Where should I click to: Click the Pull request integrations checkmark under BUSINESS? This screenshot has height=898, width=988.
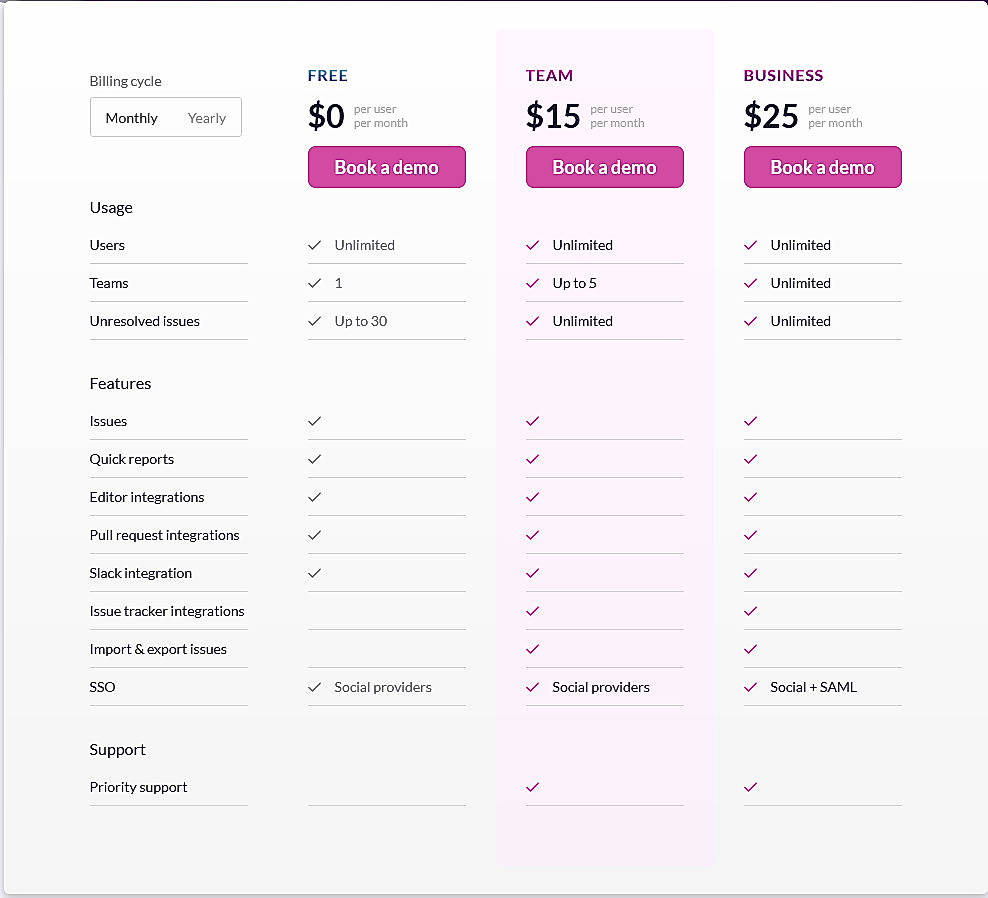tap(750, 535)
